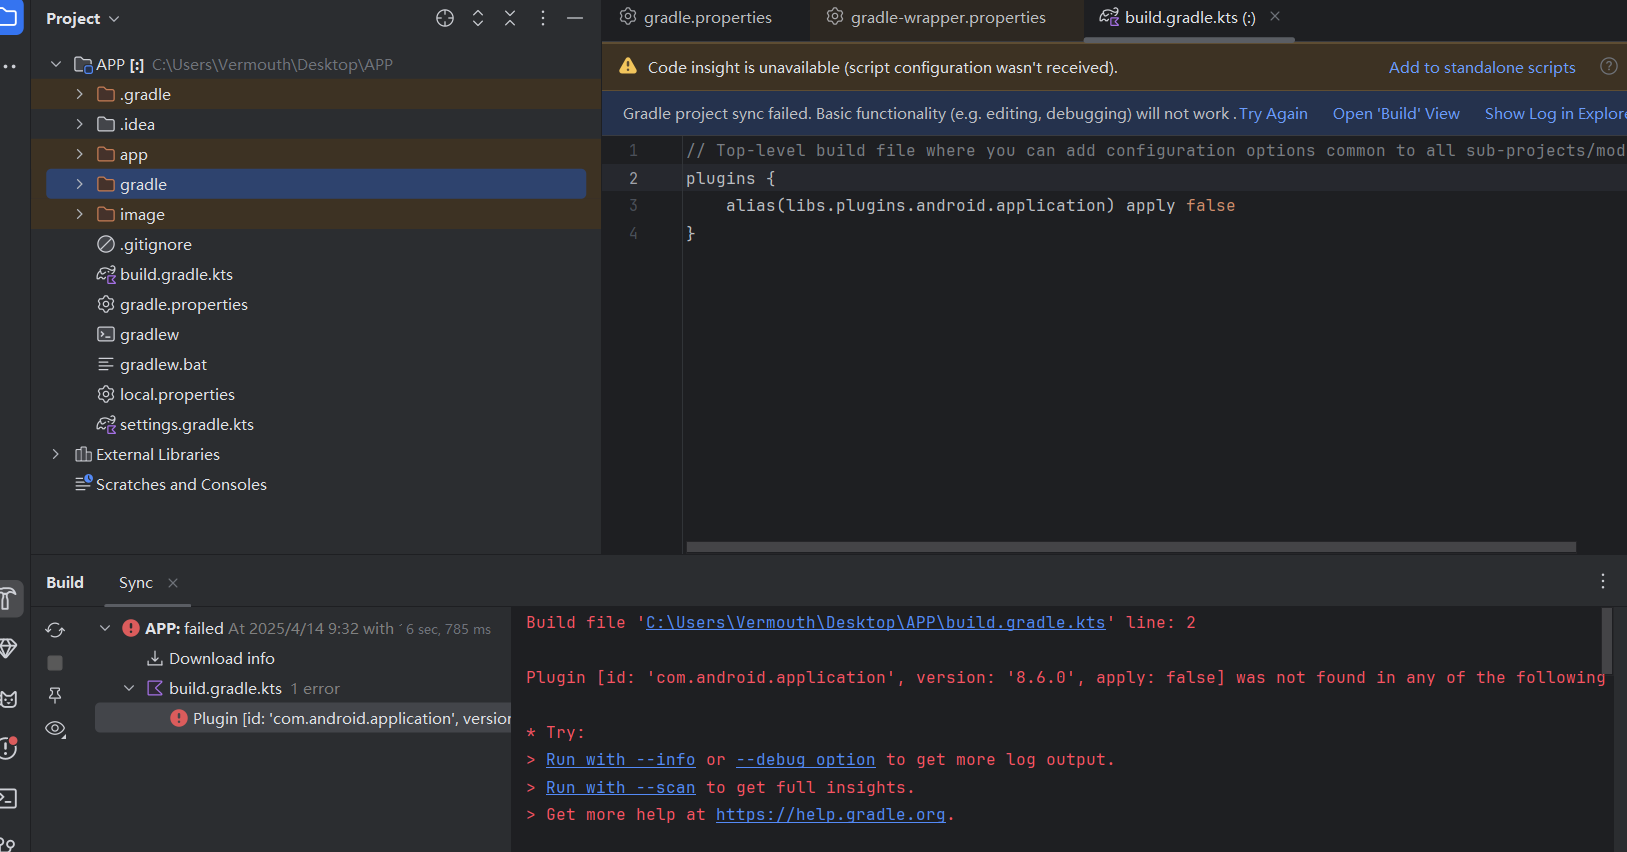Open the Terminal tool window icon
Viewport: 1627px width, 852px height.
click(8, 798)
